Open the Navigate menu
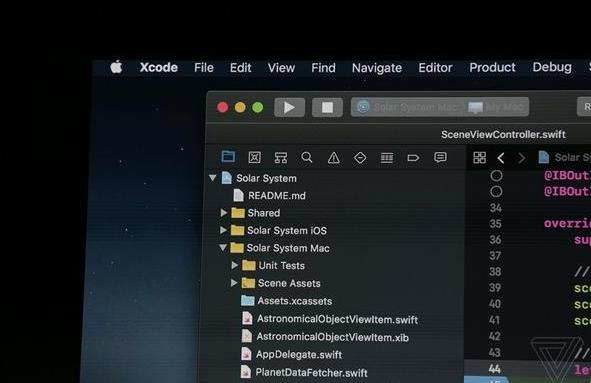 [377, 68]
